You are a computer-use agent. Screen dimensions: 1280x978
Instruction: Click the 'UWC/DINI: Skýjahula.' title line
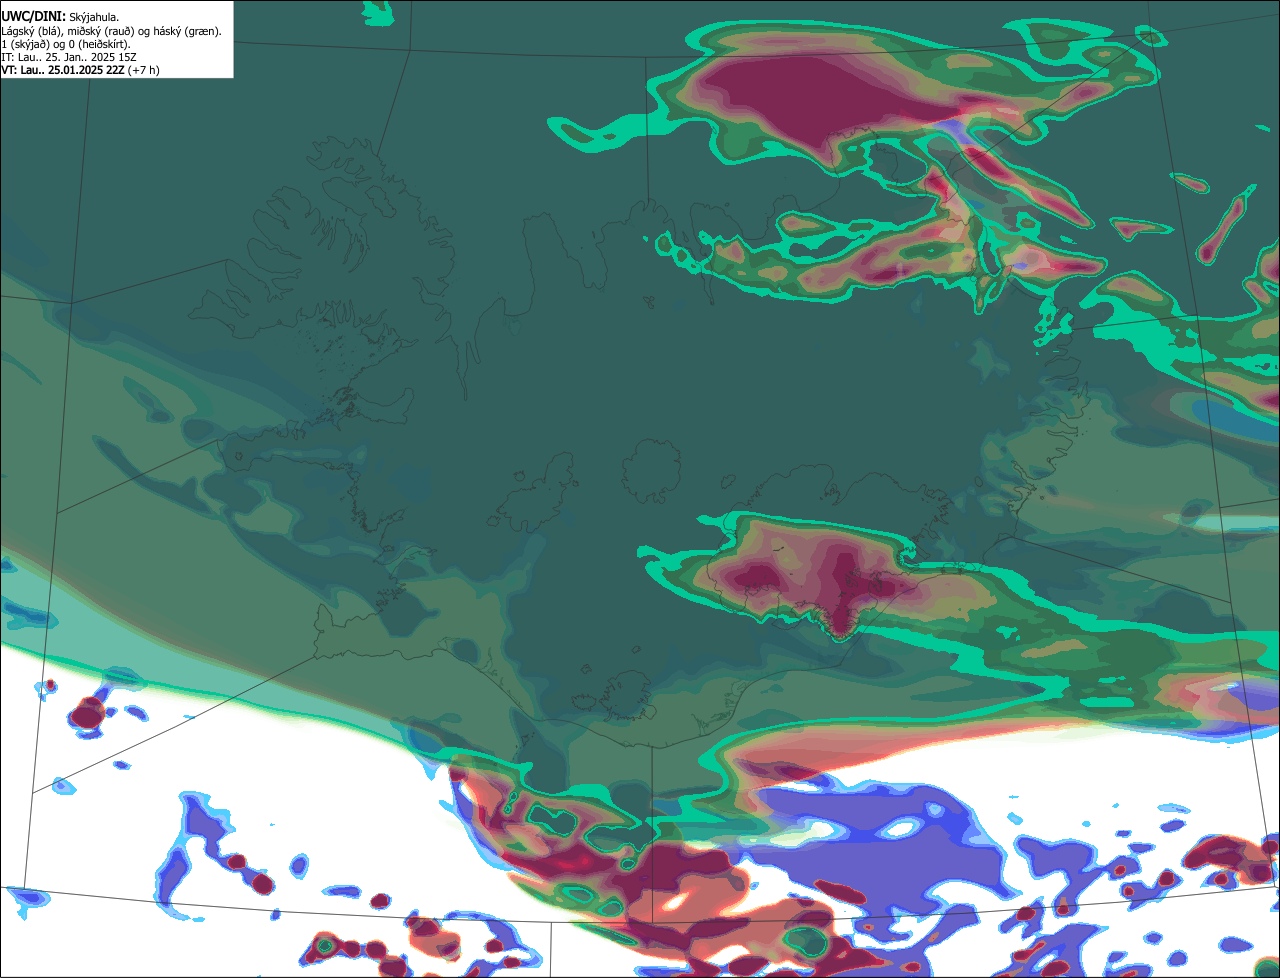click(60, 16)
